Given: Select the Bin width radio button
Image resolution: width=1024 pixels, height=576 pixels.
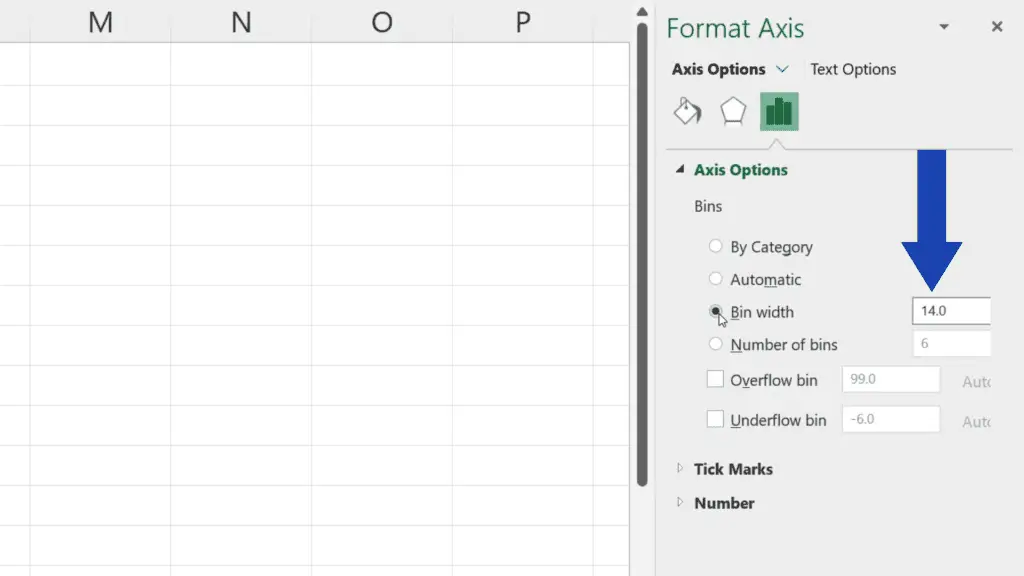Looking at the screenshot, I should [x=715, y=312].
